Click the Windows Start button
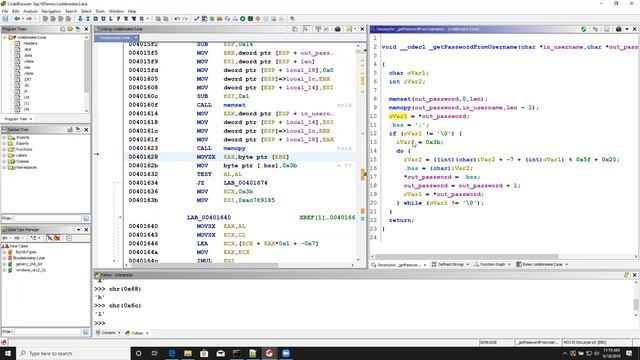Screen dimensions: 640x360 click(x=8, y=353)
